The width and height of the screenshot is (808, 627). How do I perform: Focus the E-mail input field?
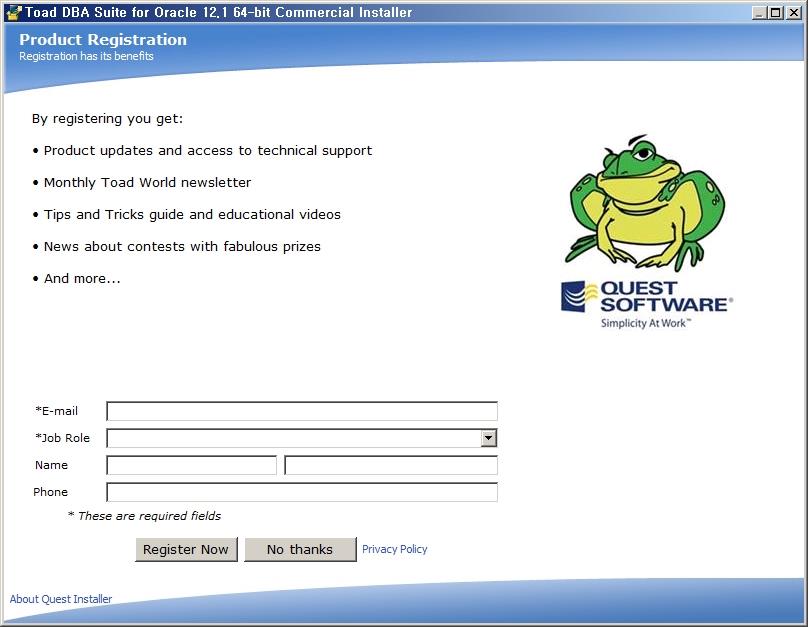(x=301, y=411)
